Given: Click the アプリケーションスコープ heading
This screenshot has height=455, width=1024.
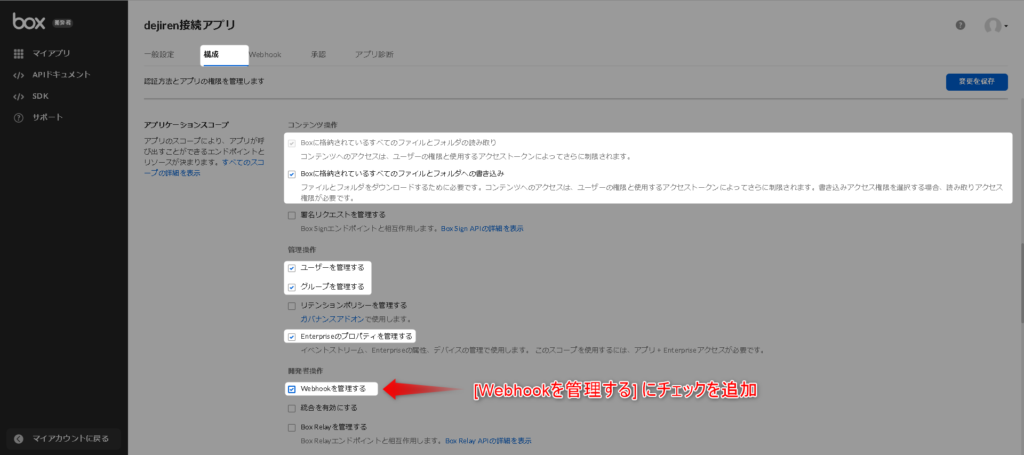Looking at the screenshot, I should point(187,125).
